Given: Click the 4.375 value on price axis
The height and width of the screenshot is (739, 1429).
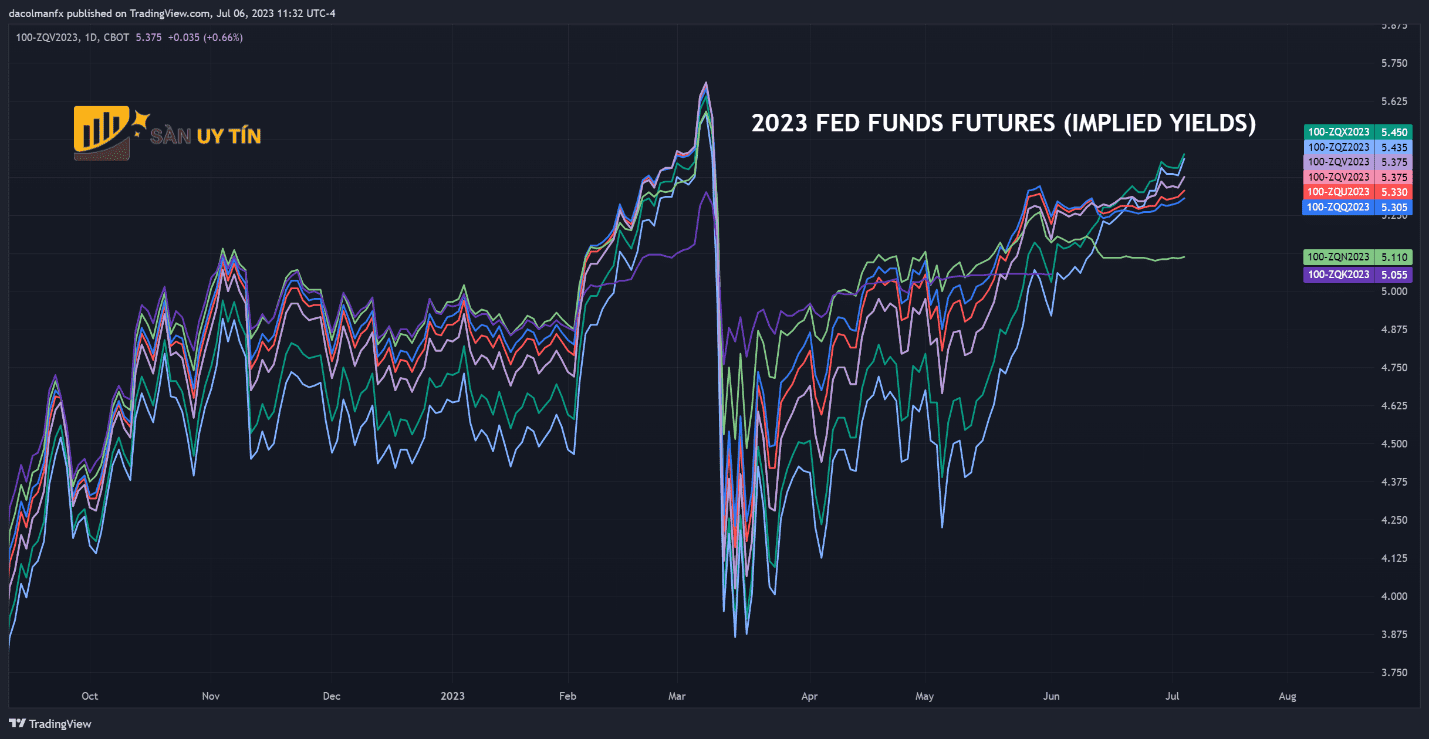Looking at the screenshot, I should 1393,482.
